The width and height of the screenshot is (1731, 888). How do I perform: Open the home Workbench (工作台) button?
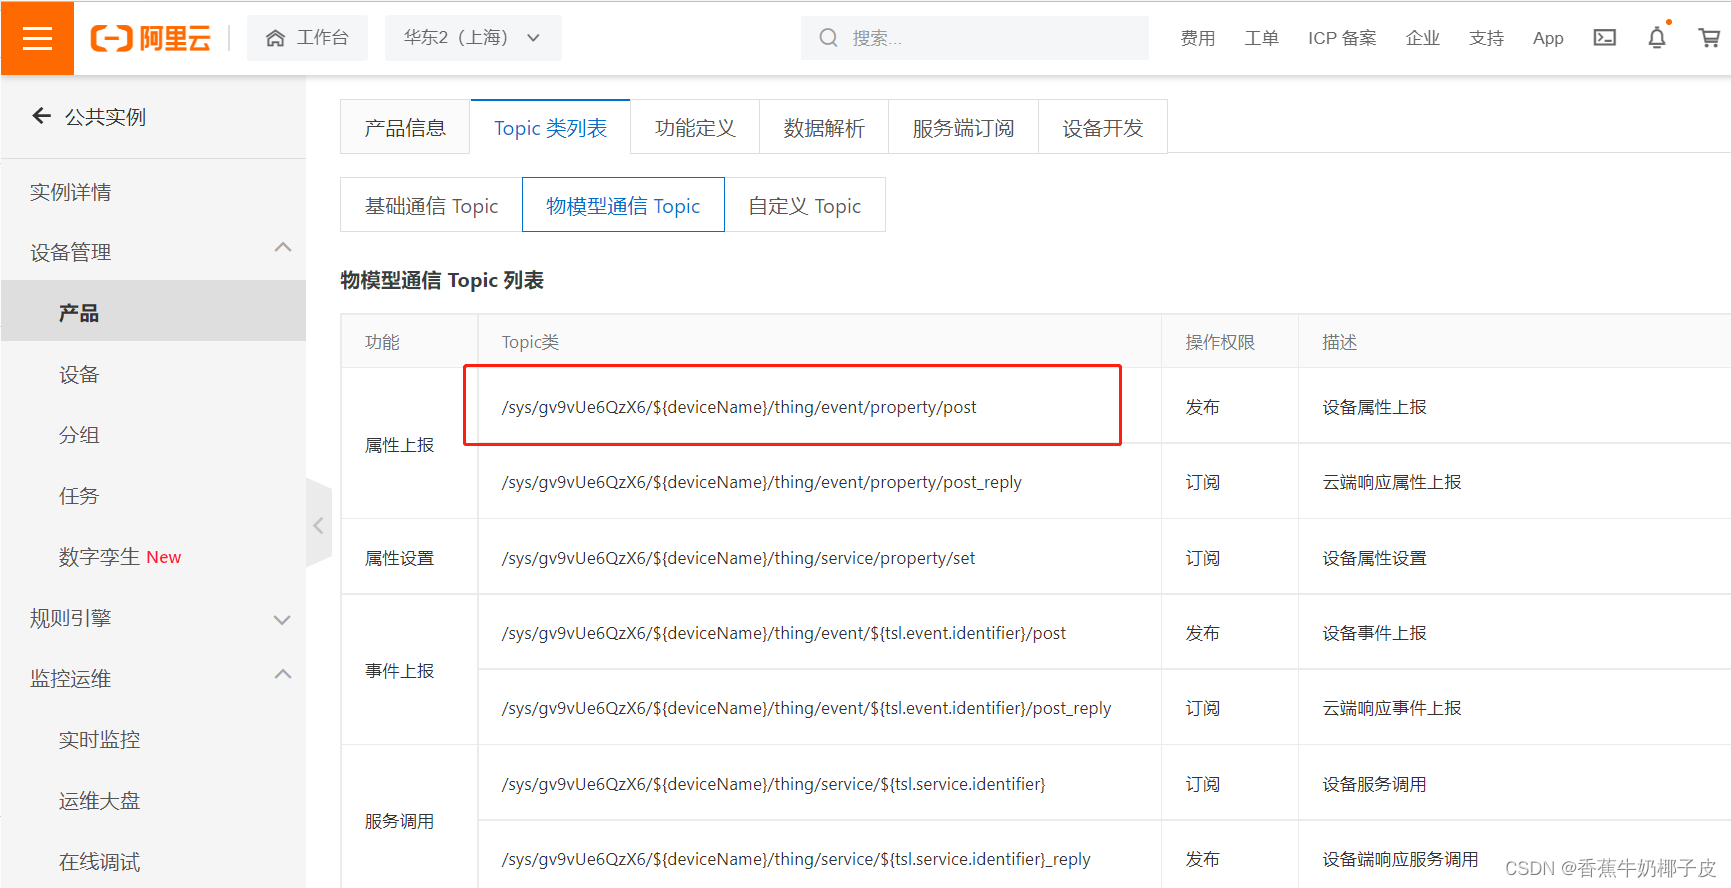pyautogui.click(x=307, y=38)
